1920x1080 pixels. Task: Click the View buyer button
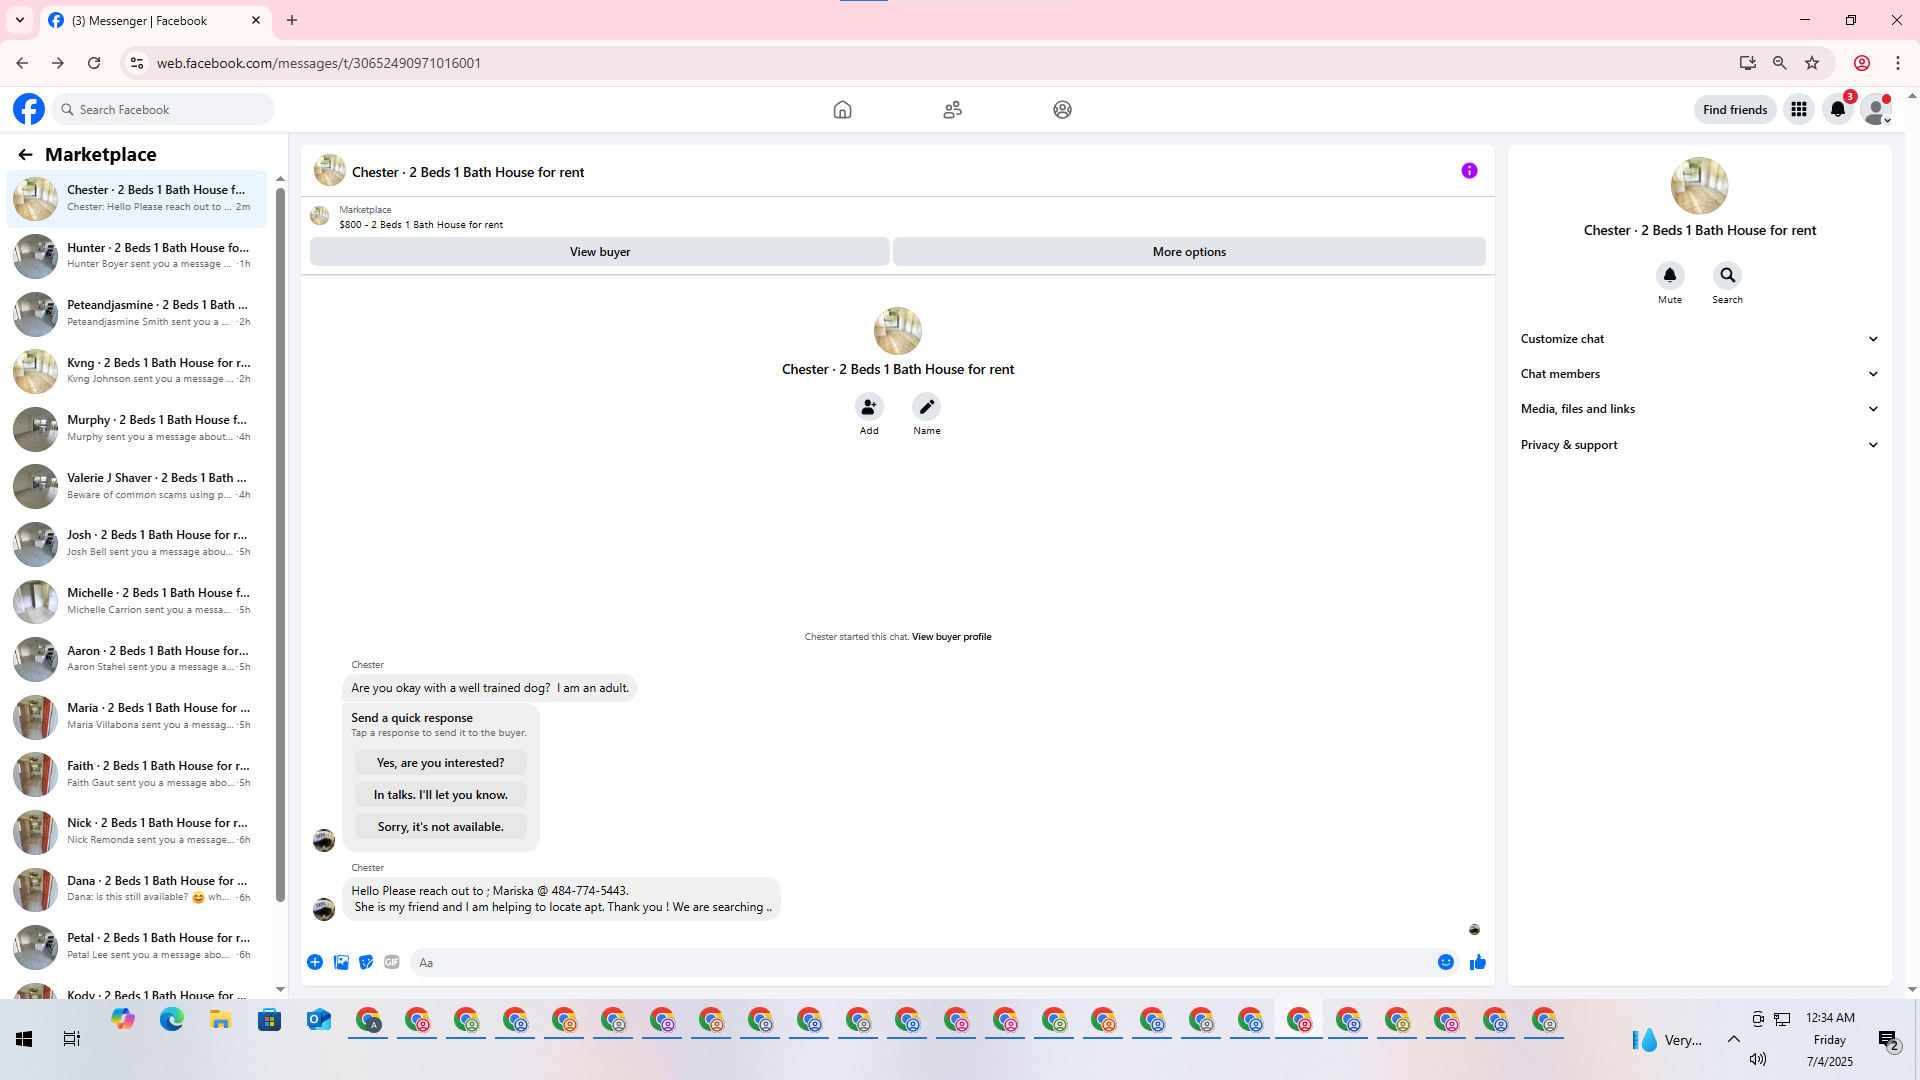pyautogui.click(x=599, y=252)
